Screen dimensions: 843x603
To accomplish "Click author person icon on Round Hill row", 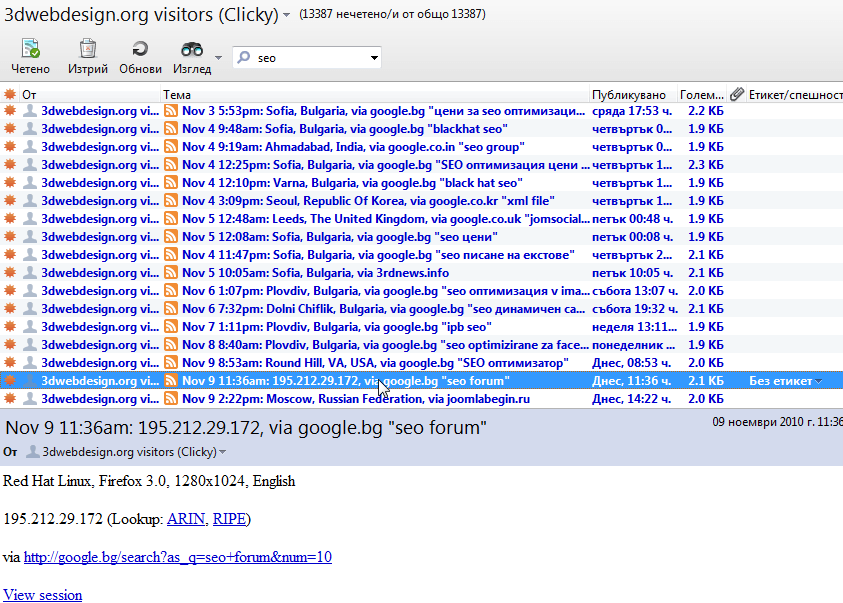I will point(31,363).
